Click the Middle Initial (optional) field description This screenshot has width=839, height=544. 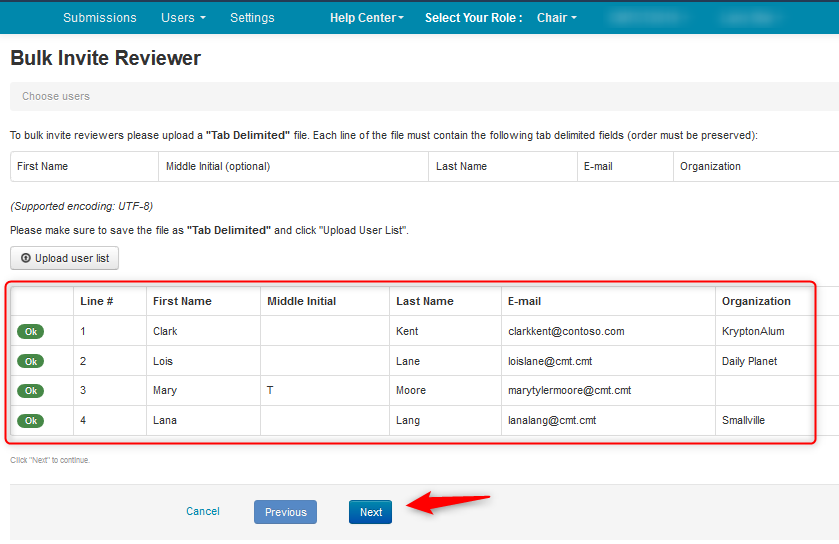218,166
